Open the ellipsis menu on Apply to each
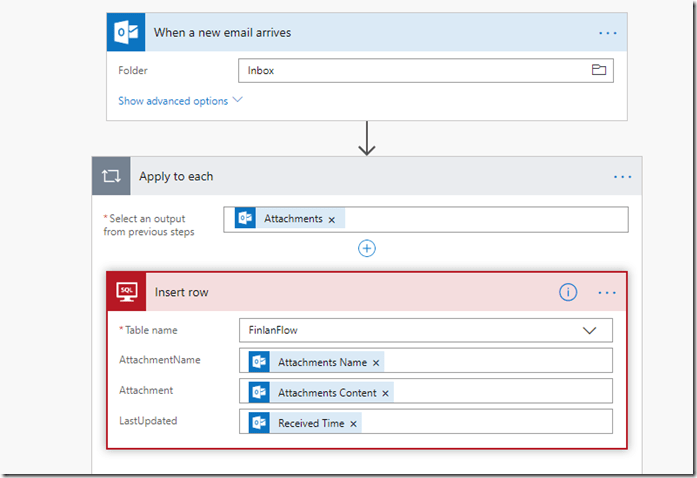This screenshot has height=478, width=697. tap(623, 177)
